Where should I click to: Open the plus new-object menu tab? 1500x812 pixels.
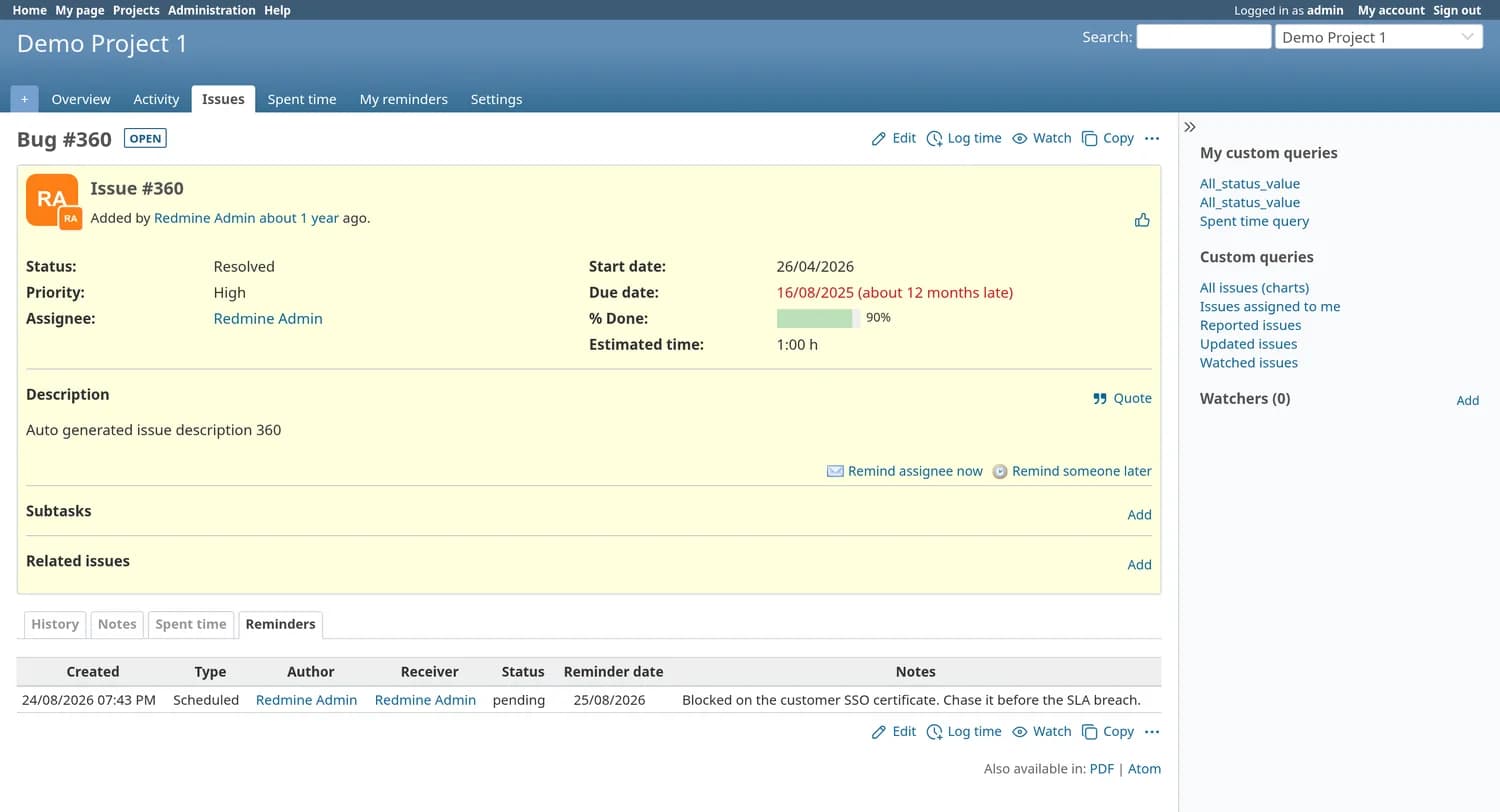[24, 99]
